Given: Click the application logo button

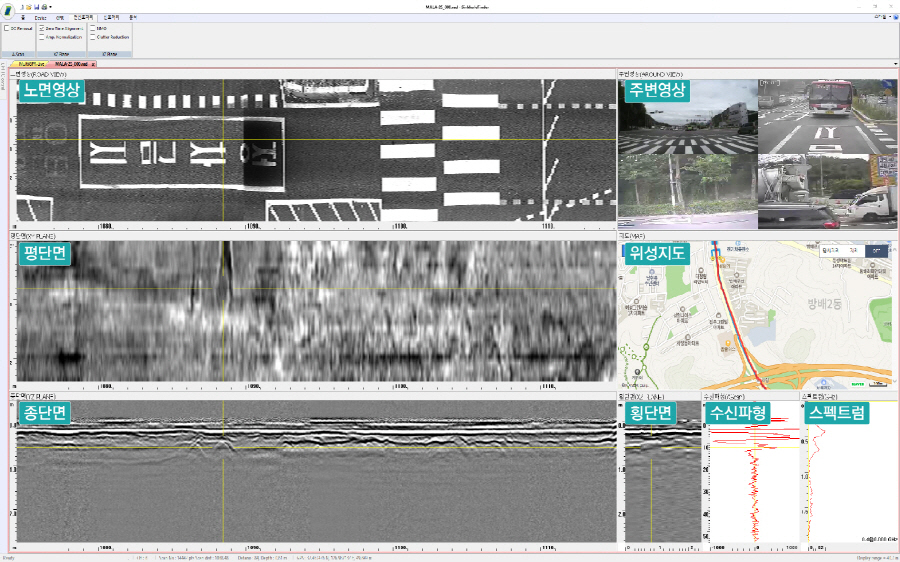Looking at the screenshot, I should click(x=9, y=8).
